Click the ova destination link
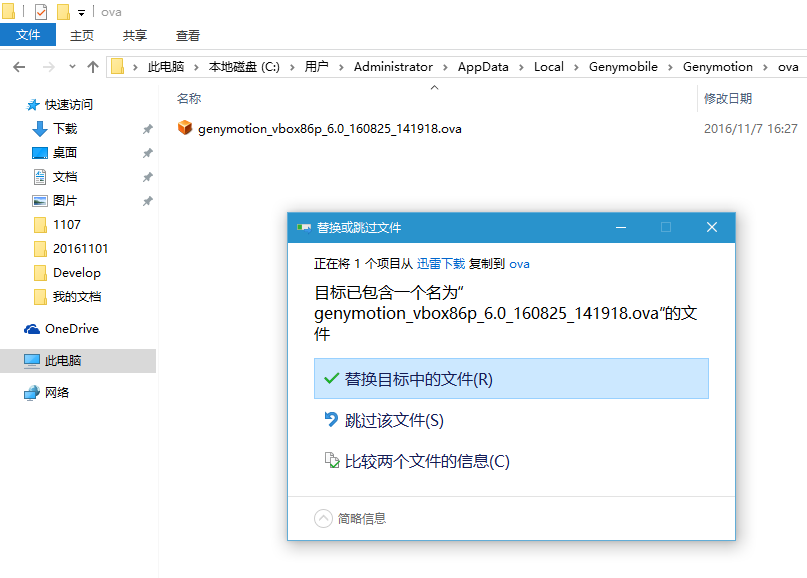The image size is (807, 578). tap(519, 264)
